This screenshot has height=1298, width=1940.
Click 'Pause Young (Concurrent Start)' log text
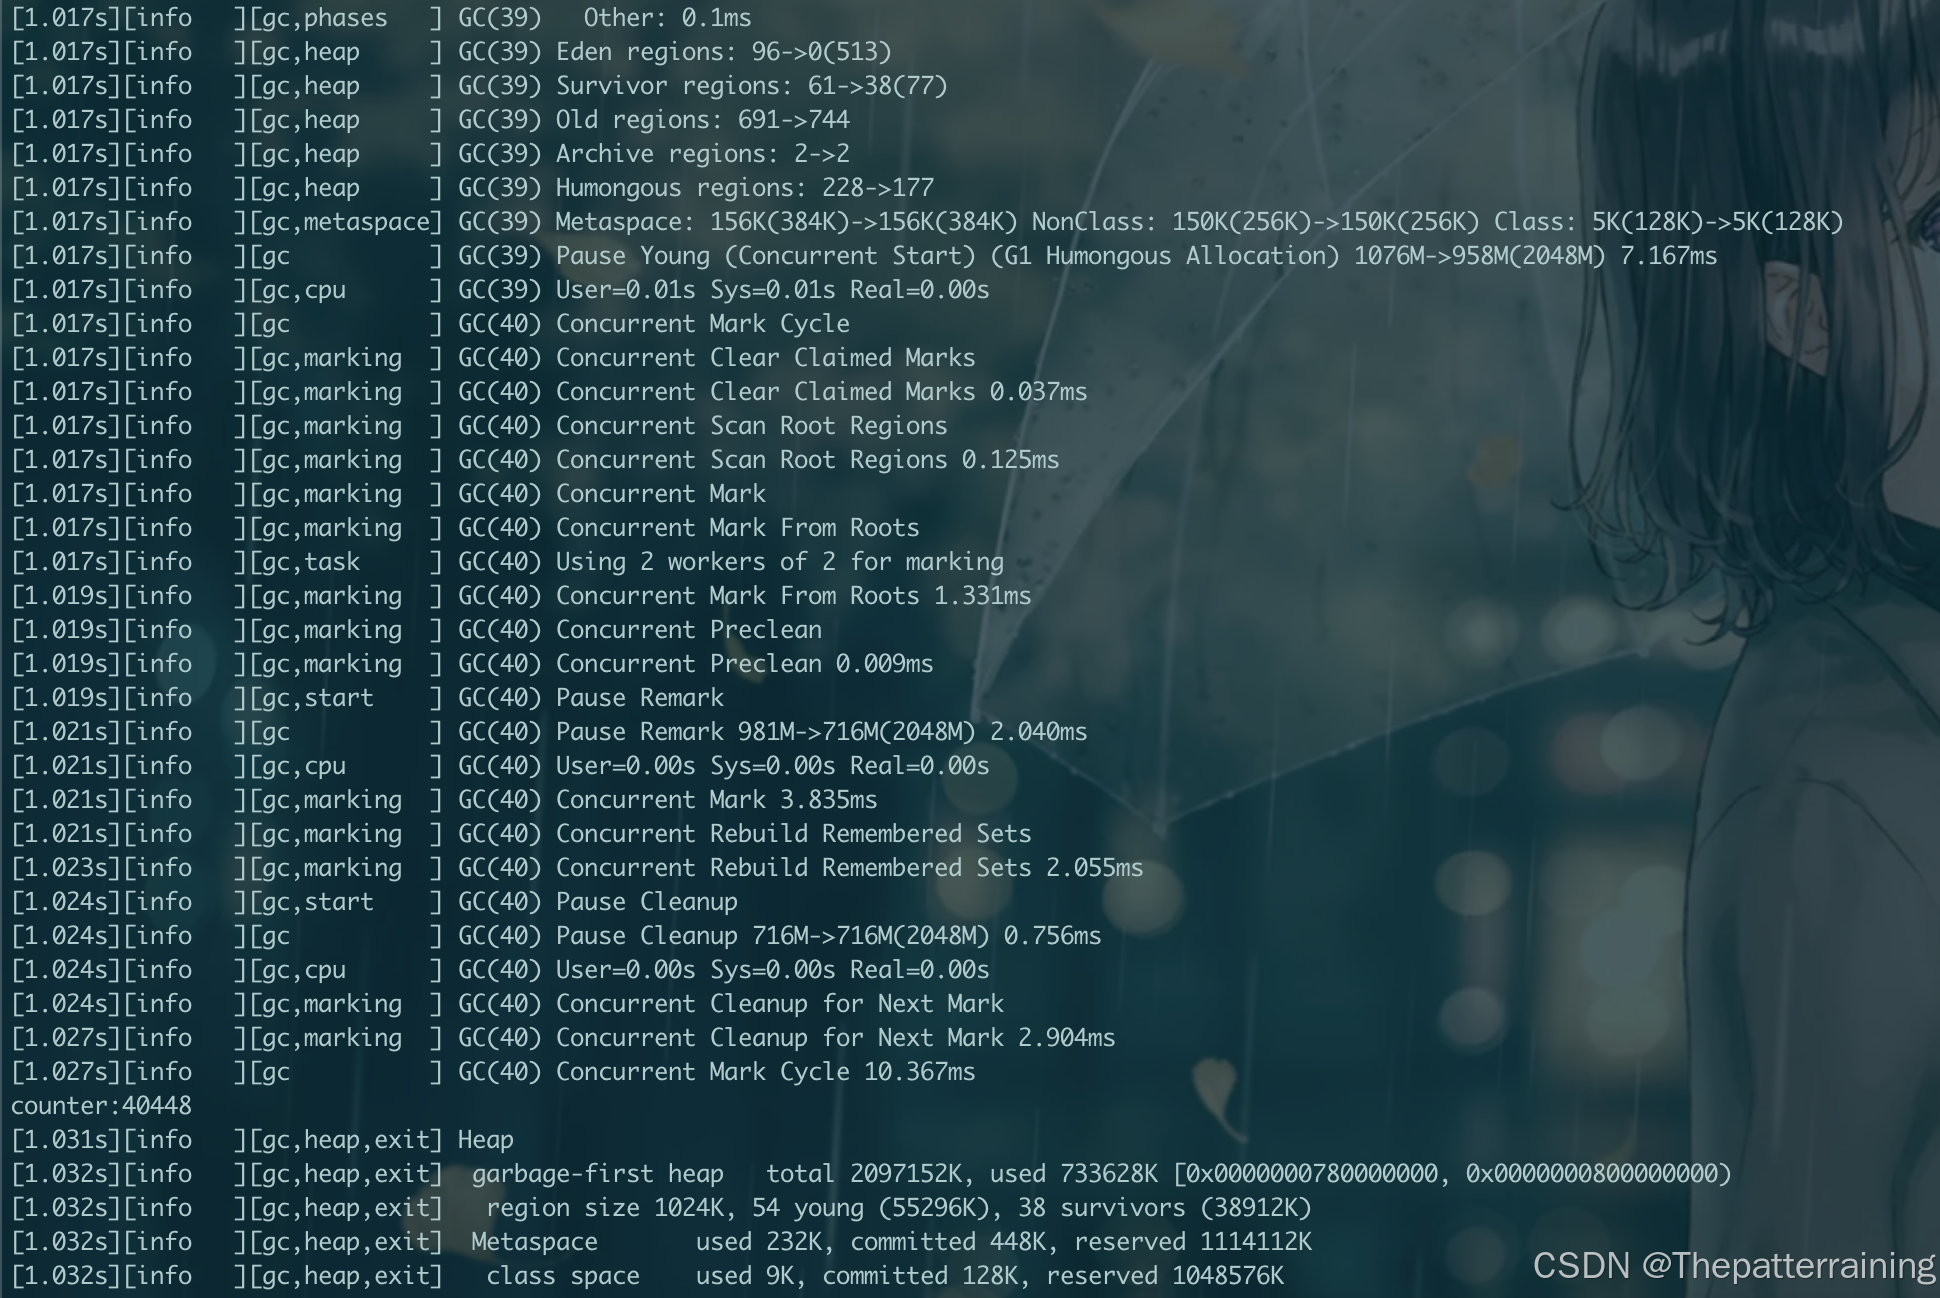click(765, 256)
